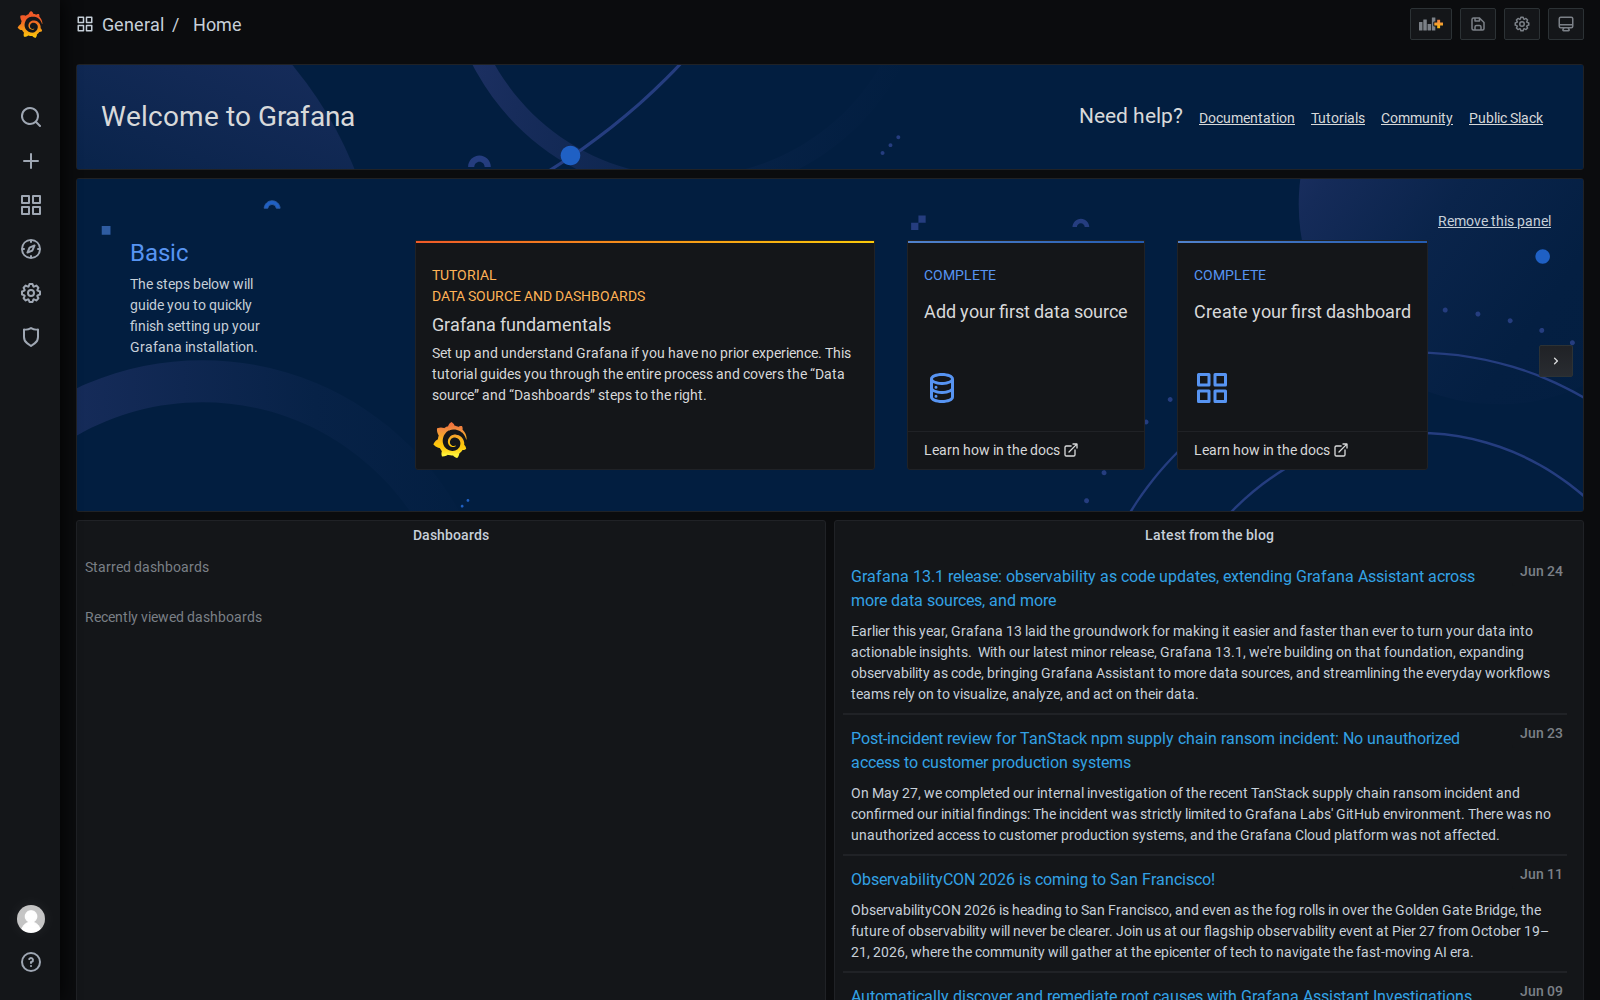
Task: Open ObservabilityCON 2026 blog post
Action: 1033,879
